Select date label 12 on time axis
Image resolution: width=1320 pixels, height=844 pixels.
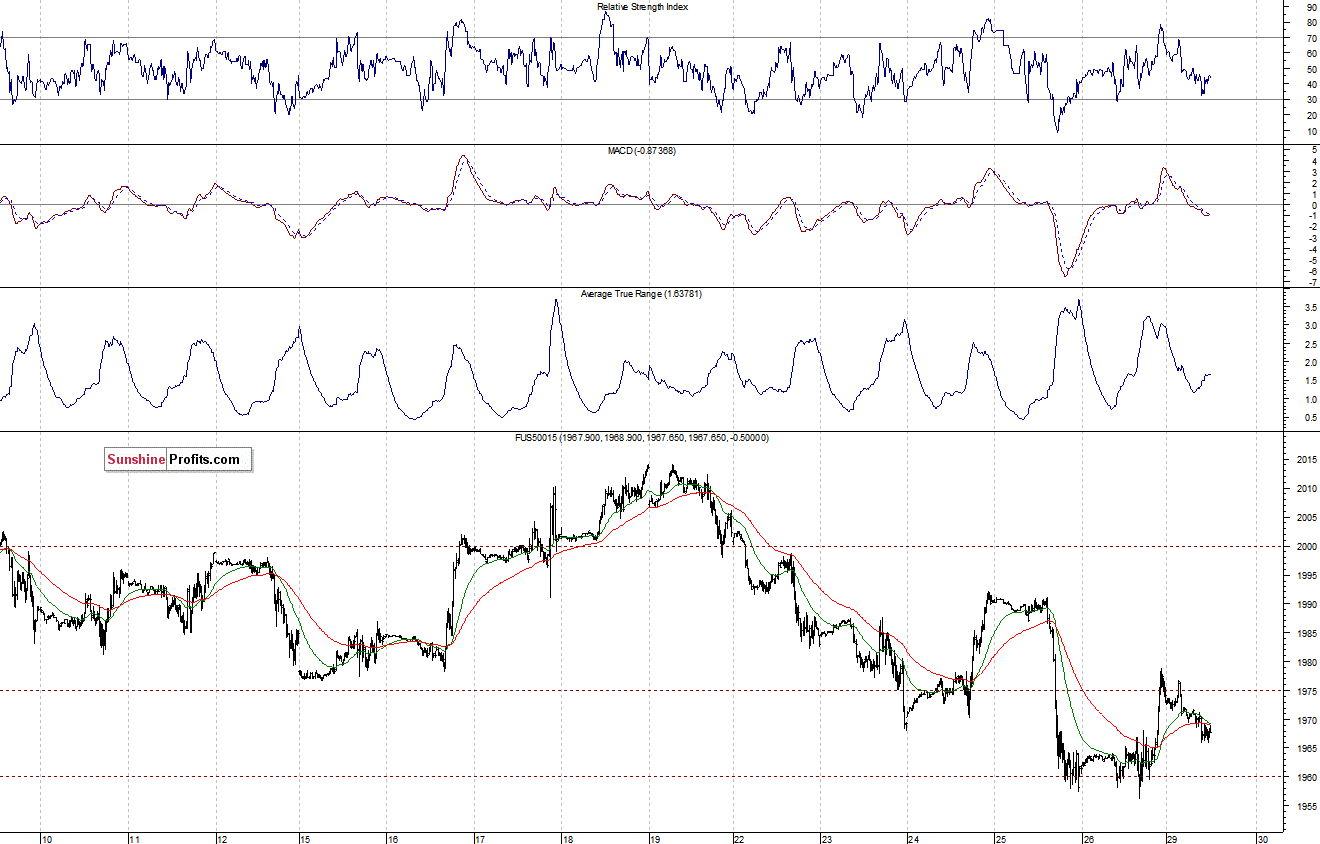(222, 839)
